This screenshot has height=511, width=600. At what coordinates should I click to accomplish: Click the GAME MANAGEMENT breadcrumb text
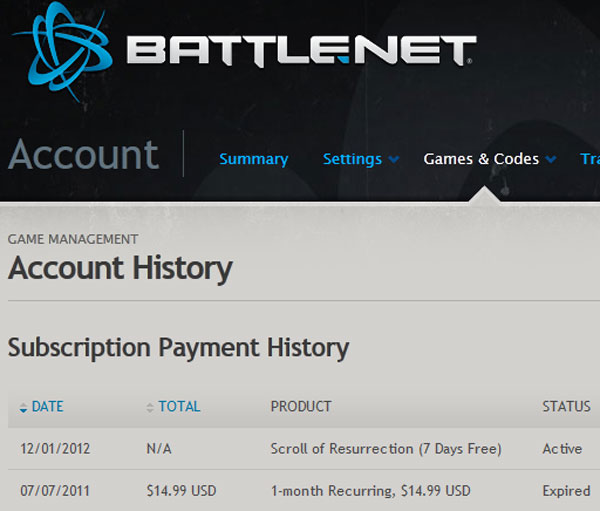(x=73, y=239)
